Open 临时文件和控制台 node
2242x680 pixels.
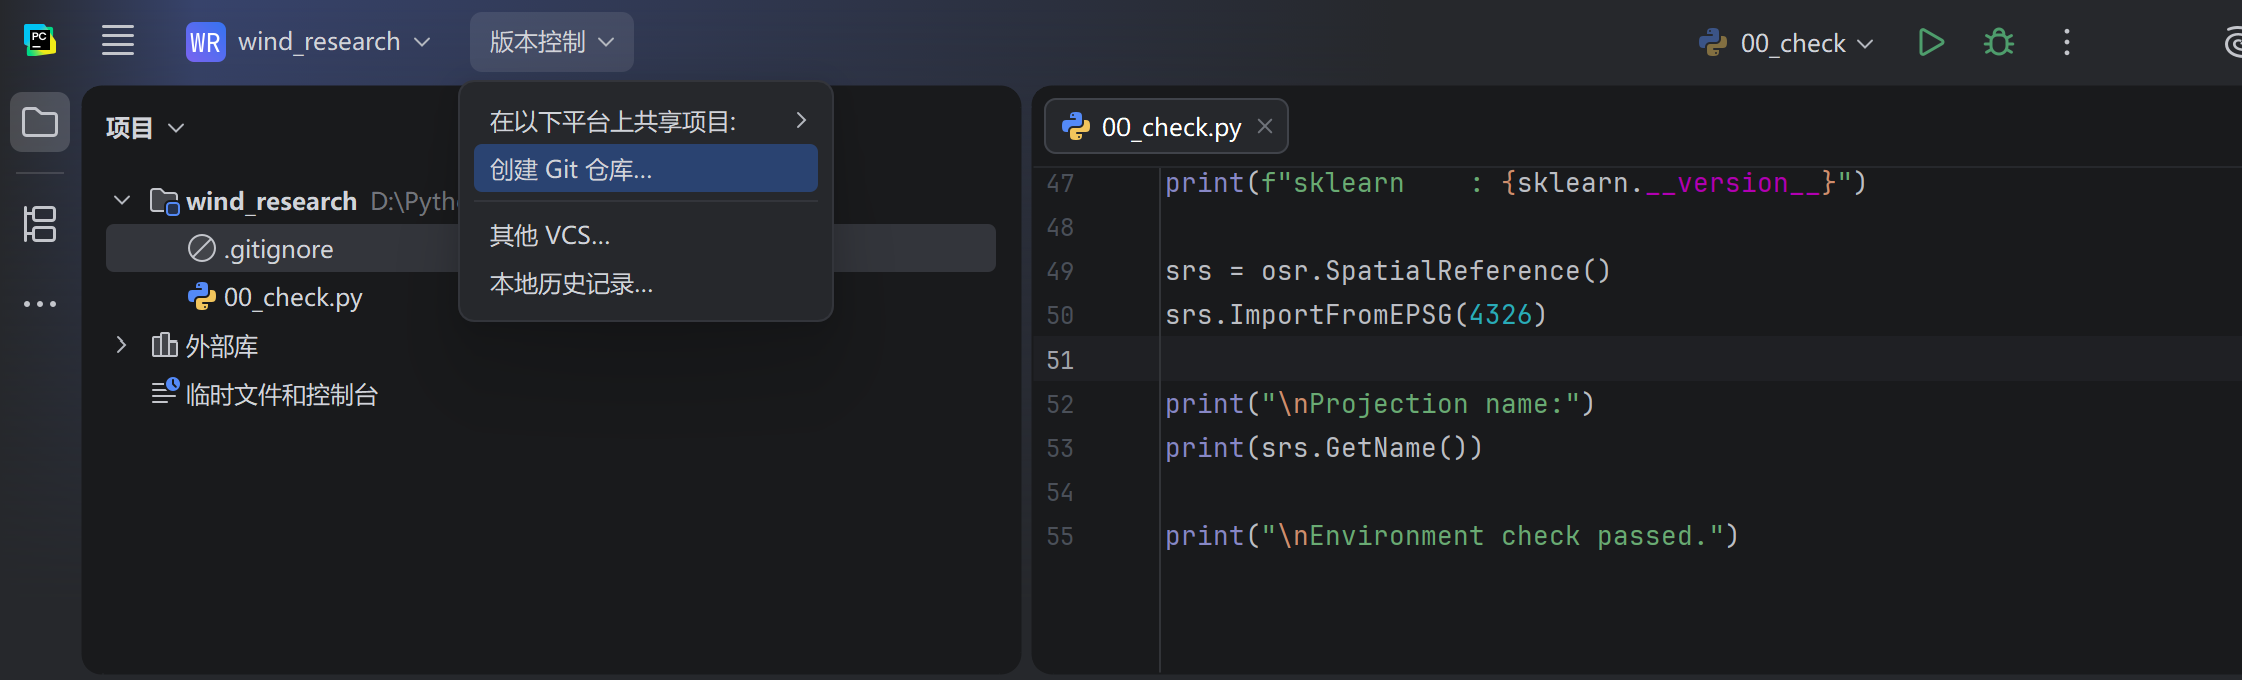[x=282, y=395]
